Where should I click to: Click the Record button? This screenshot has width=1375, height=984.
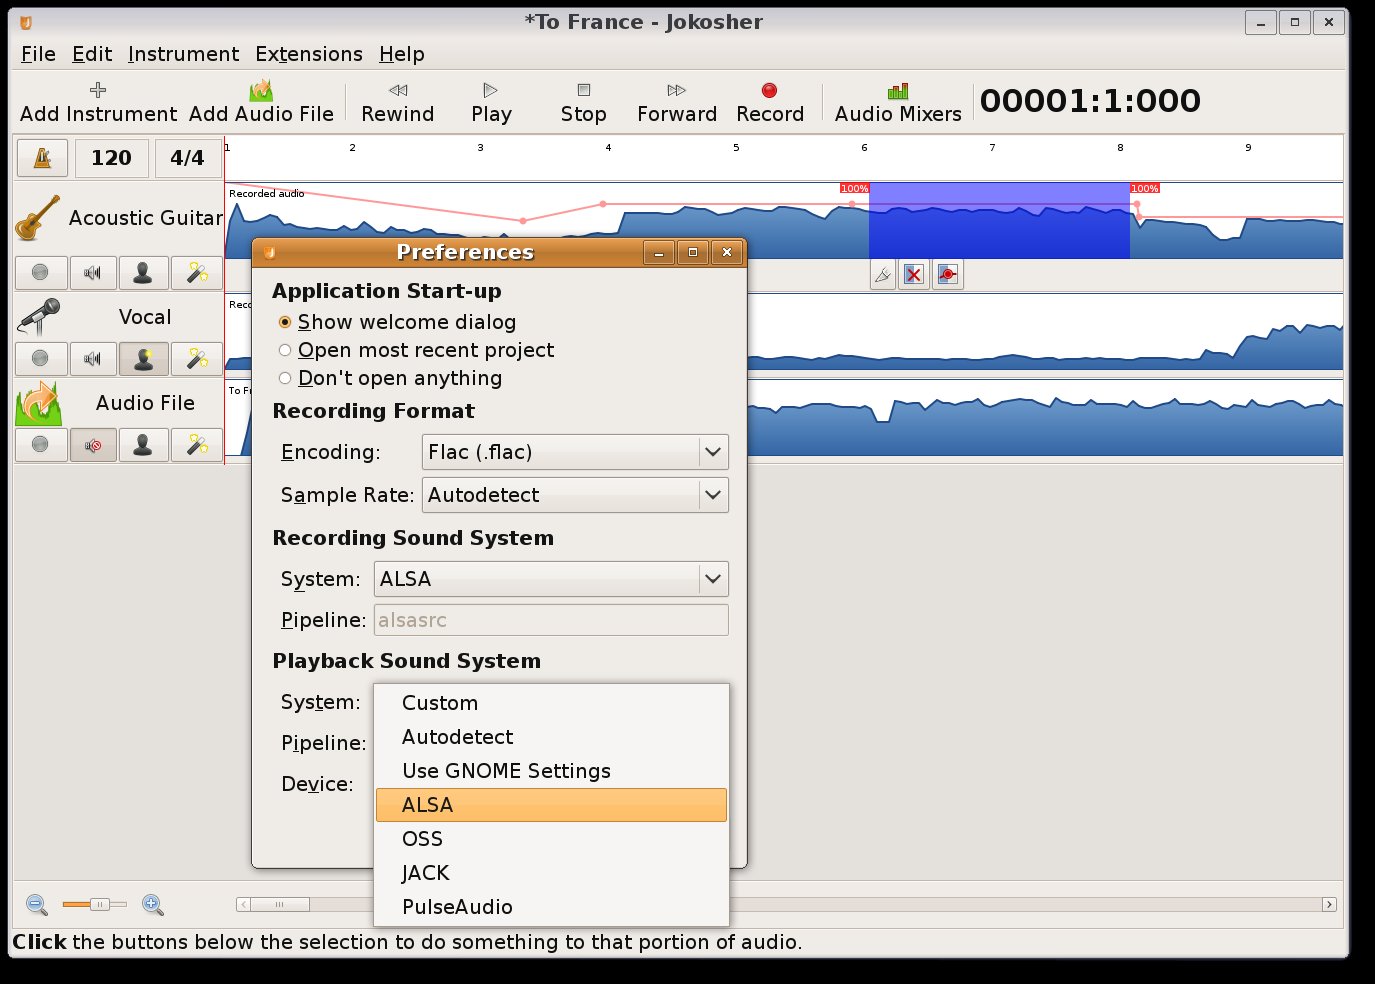(x=770, y=103)
